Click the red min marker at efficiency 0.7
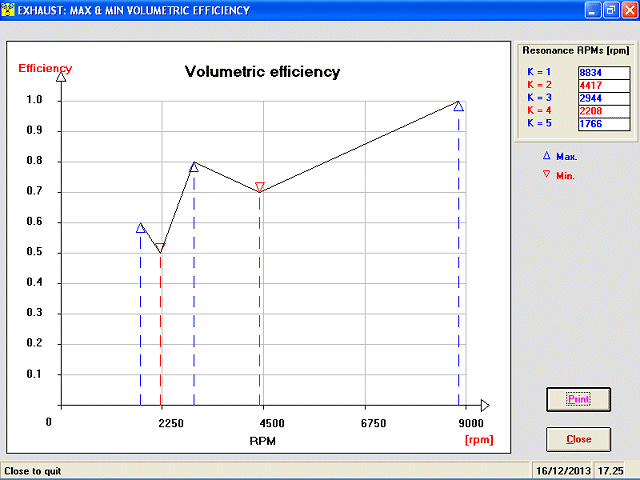 260,187
